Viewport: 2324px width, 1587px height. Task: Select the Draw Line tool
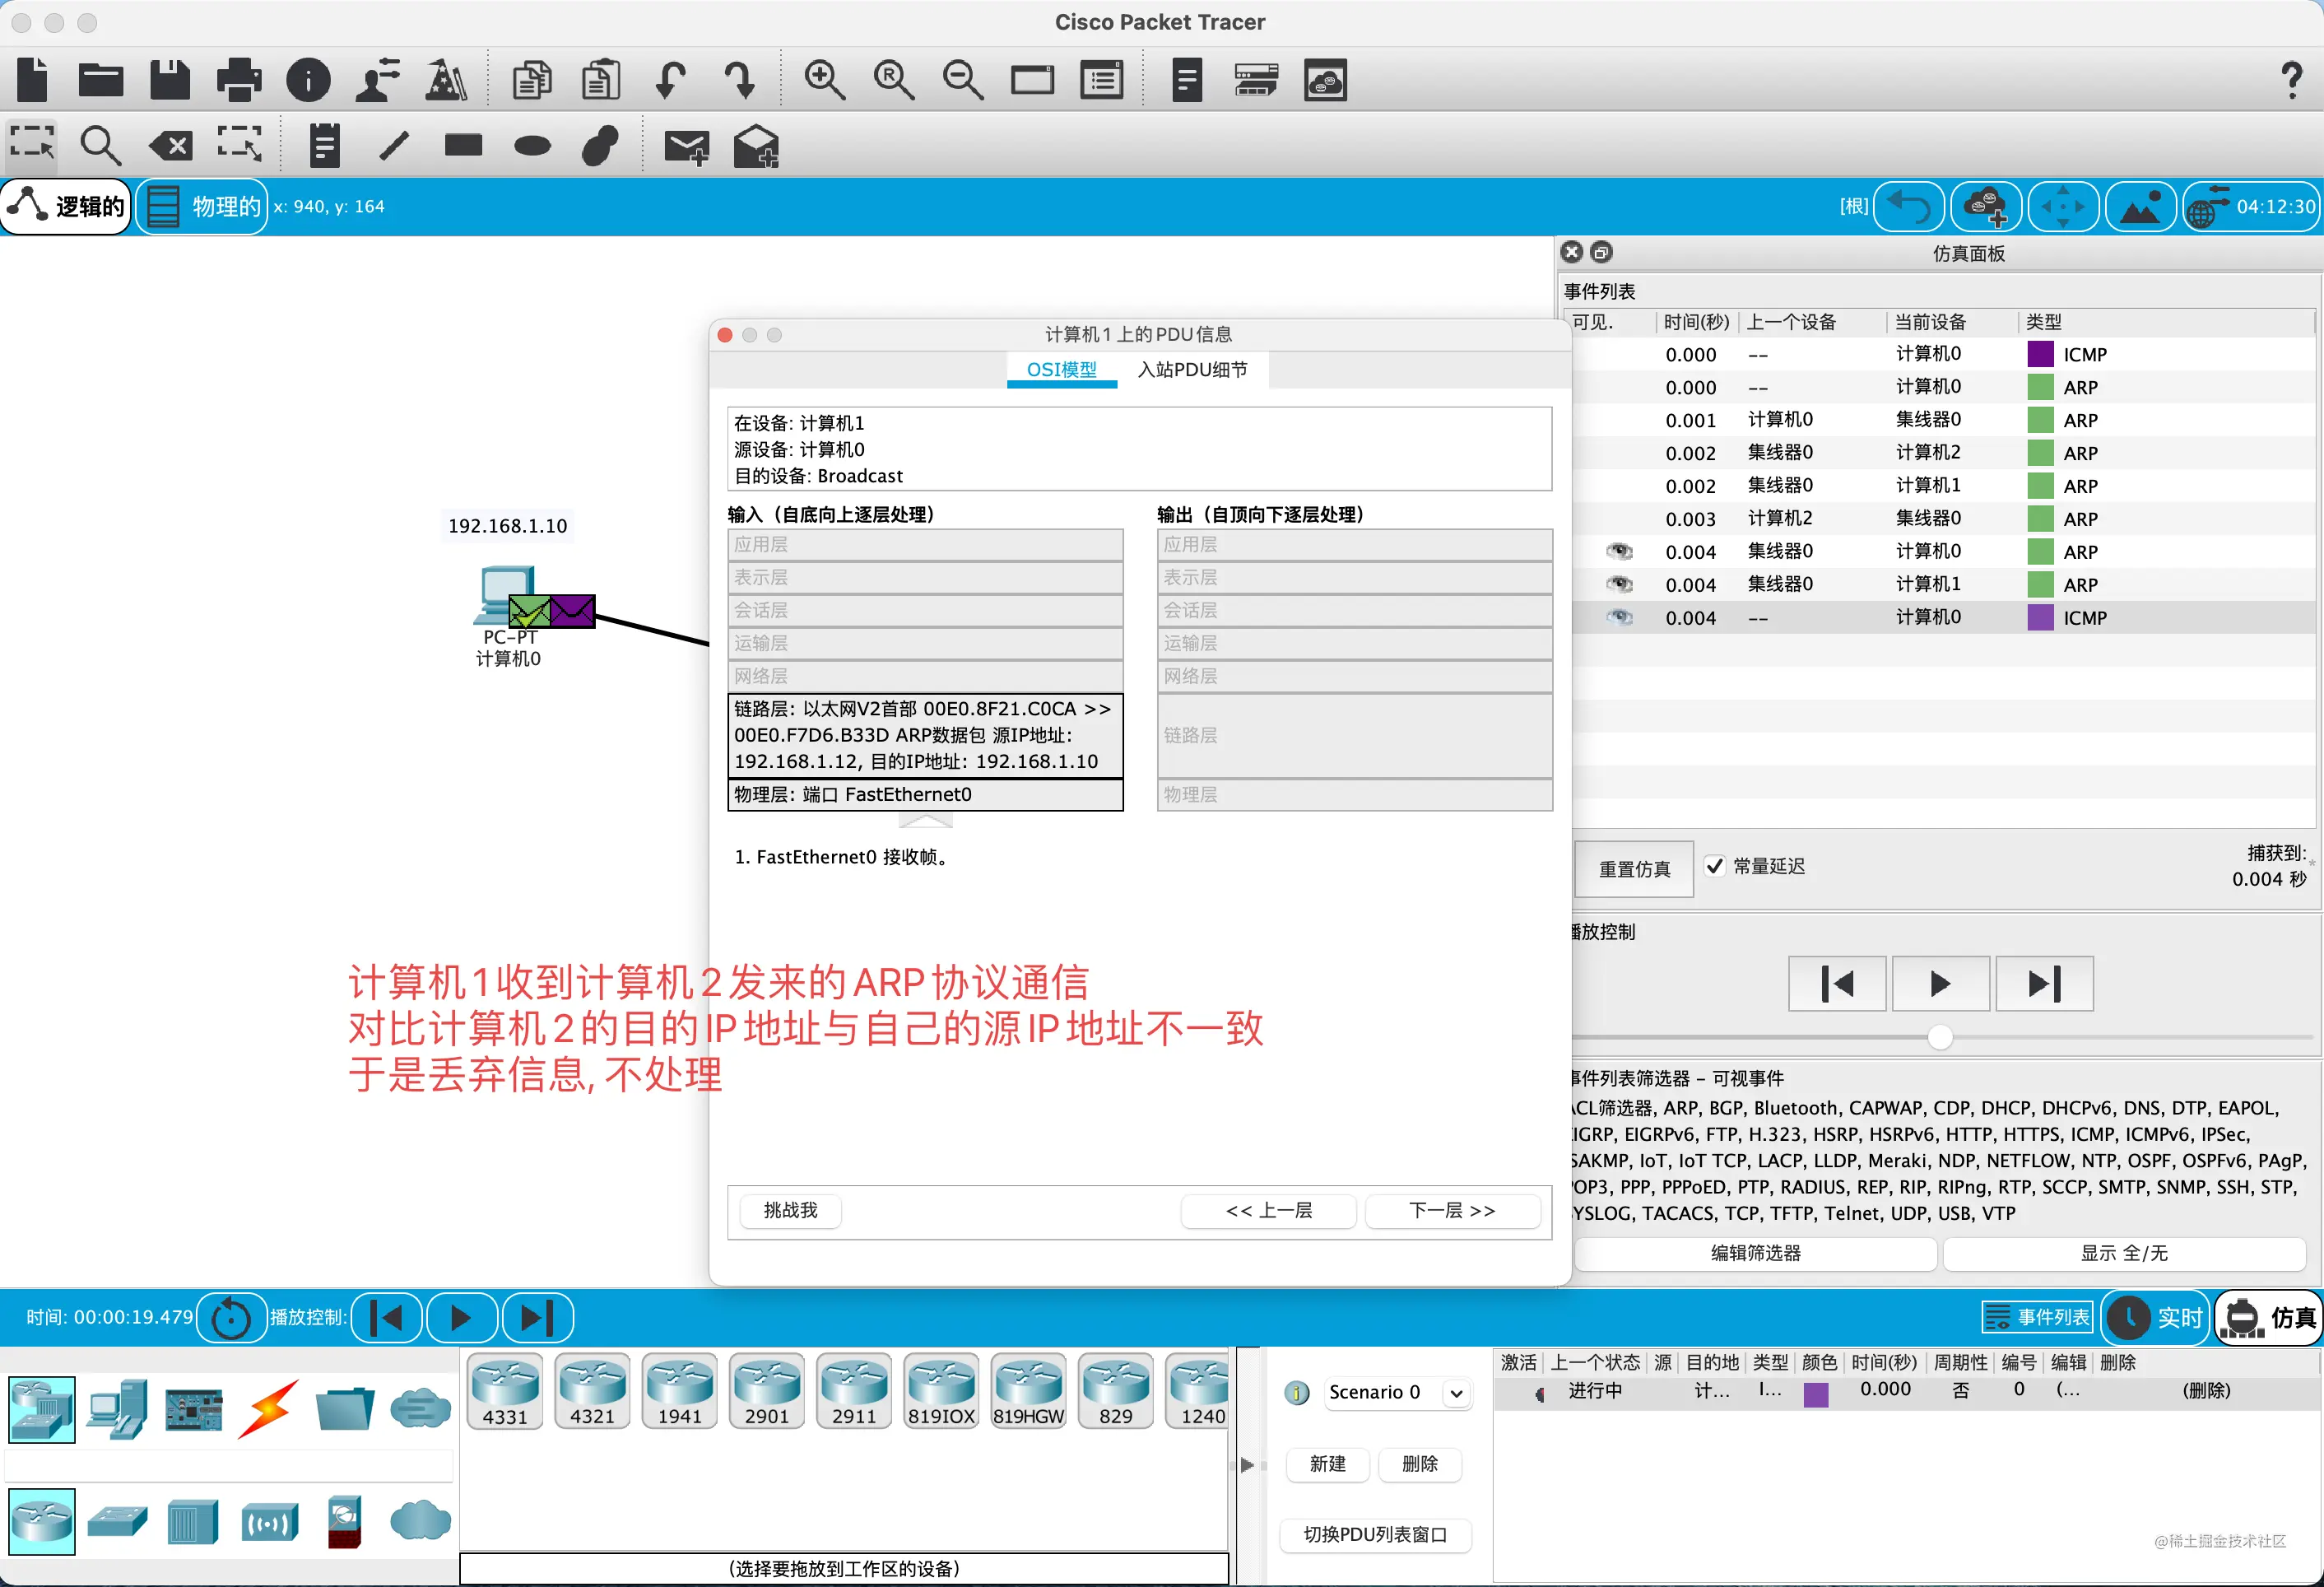394,146
